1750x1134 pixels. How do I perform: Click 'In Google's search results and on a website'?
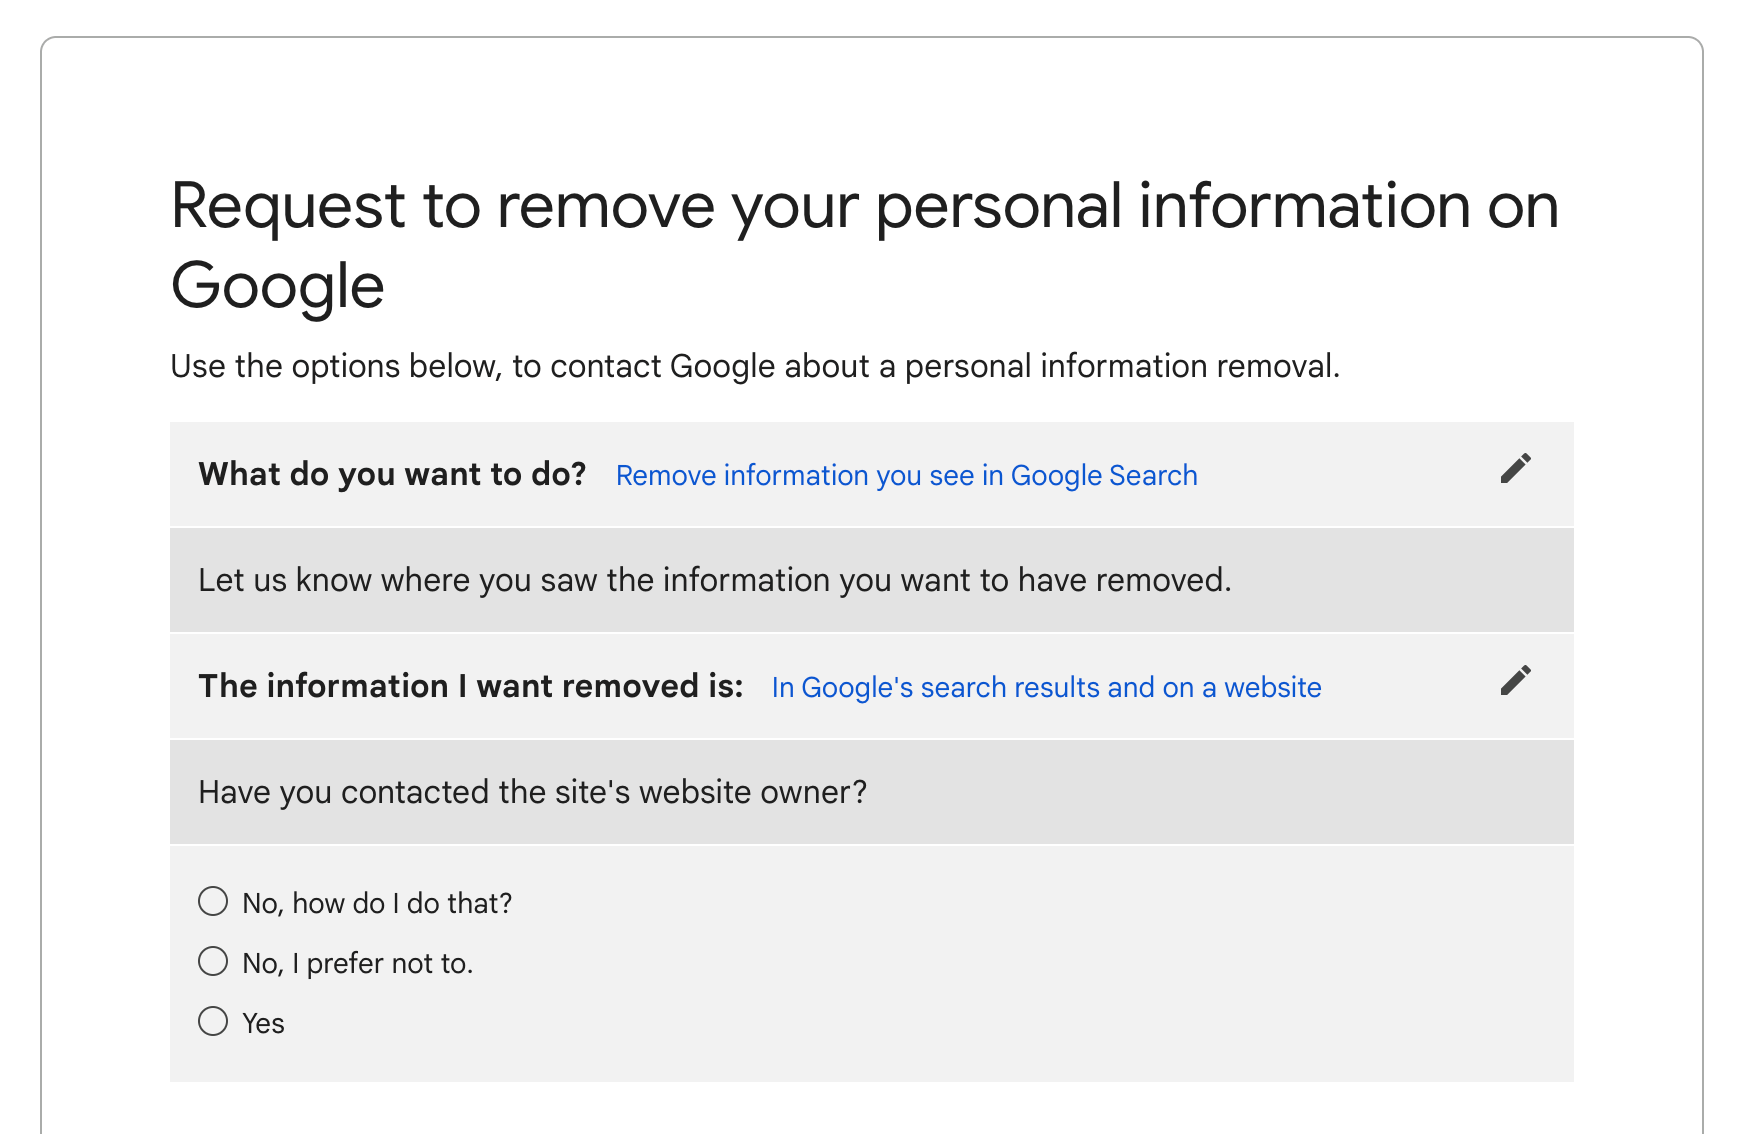pos(1046,687)
